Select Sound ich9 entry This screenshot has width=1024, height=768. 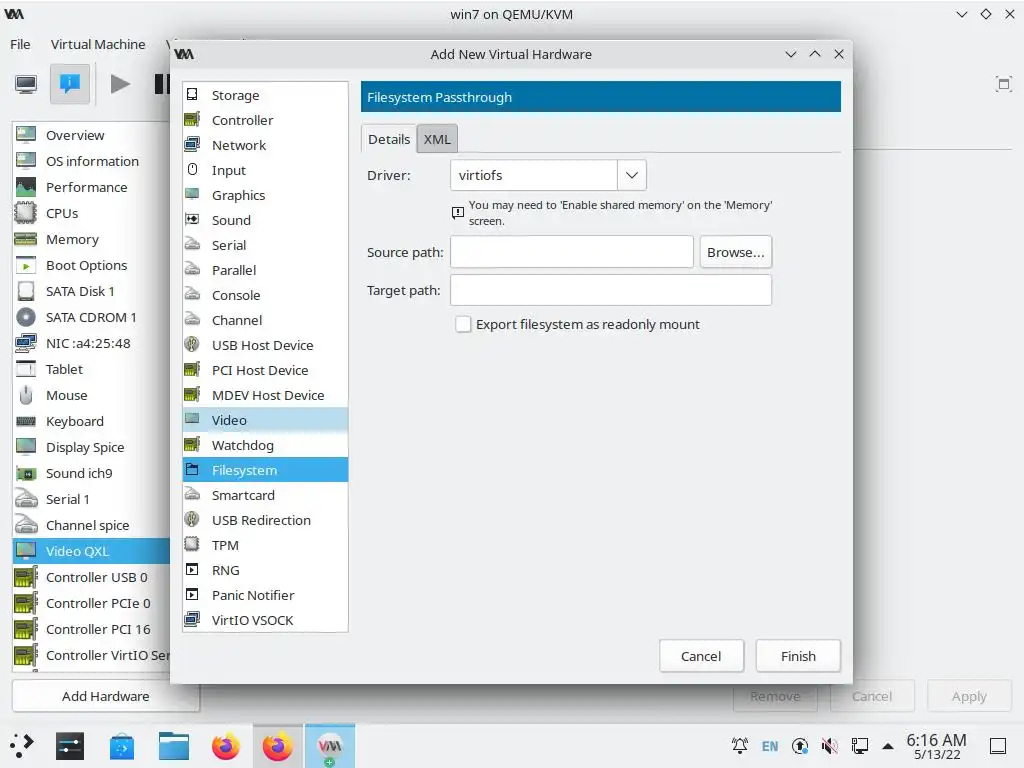91,473
